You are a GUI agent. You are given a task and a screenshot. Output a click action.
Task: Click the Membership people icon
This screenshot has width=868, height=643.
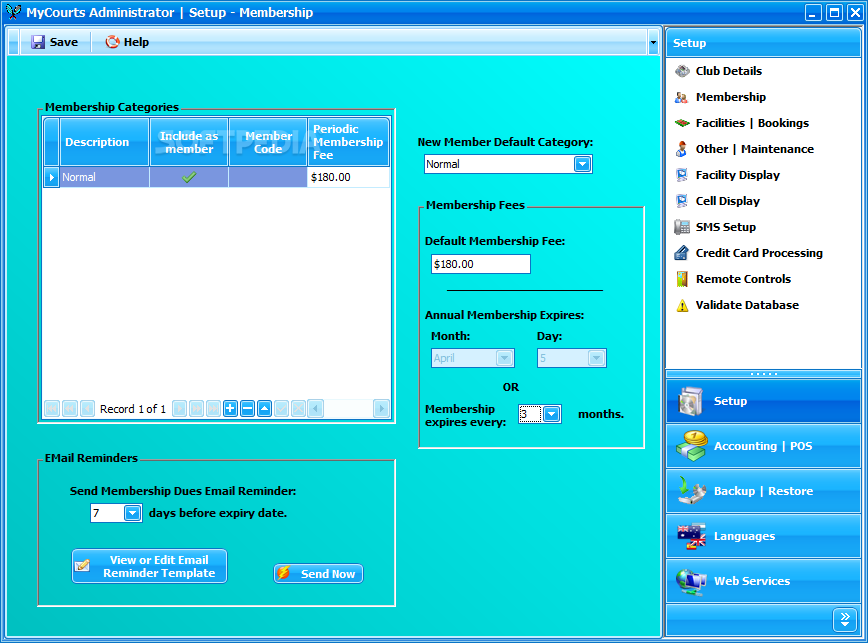(x=681, y=97)
